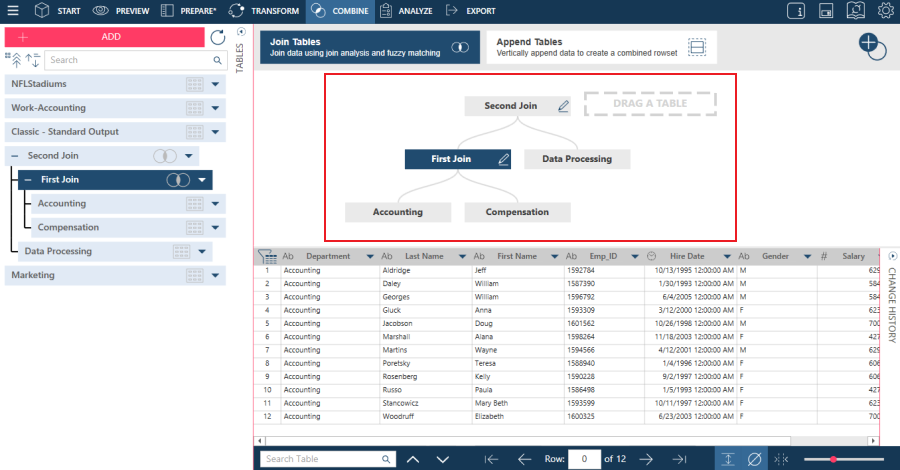Collapse the Tables panel arrow
This screenshot has width=900, height=470.
[x=241, y=32]
